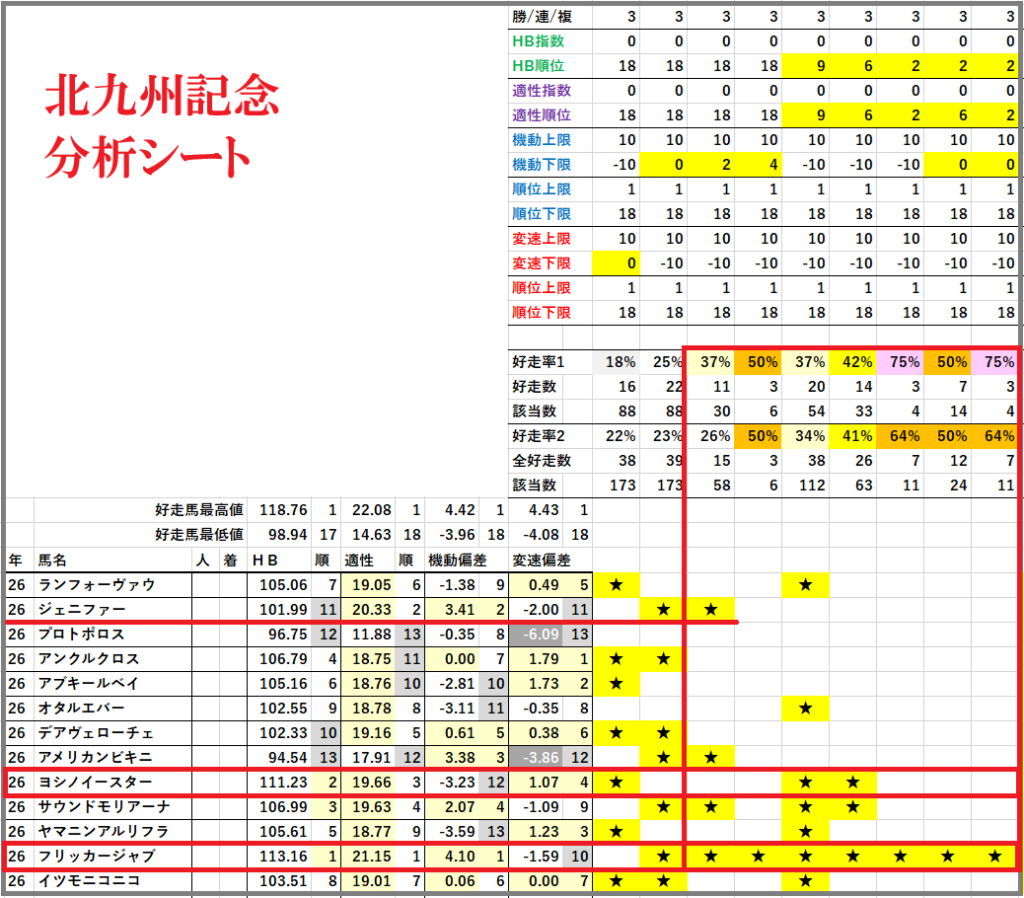Select horse name ジェニファー

(82, 609)
